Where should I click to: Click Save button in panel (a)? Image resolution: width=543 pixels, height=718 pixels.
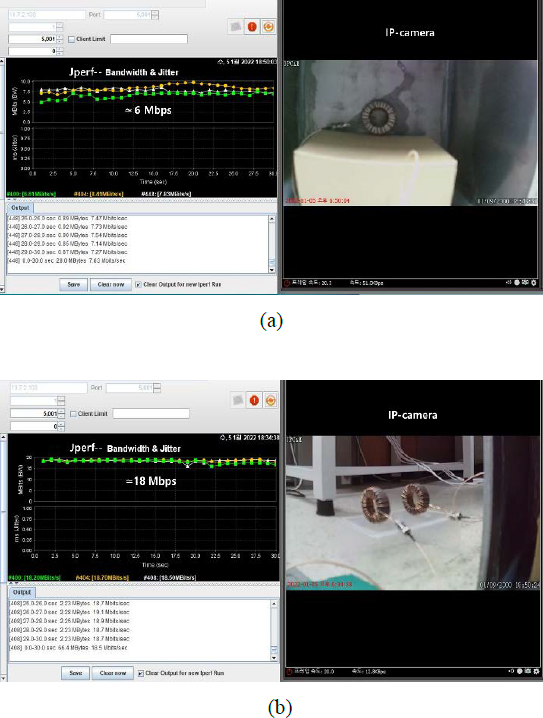pos(74,284)
